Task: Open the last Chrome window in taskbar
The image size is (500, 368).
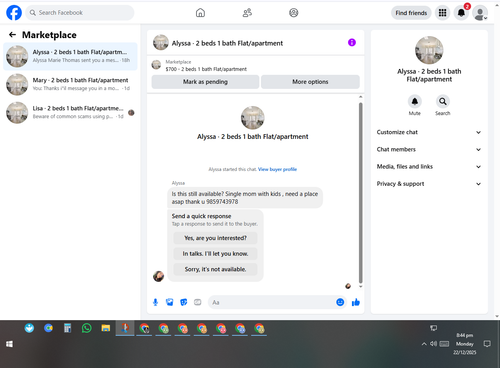Action: point(259,329)
